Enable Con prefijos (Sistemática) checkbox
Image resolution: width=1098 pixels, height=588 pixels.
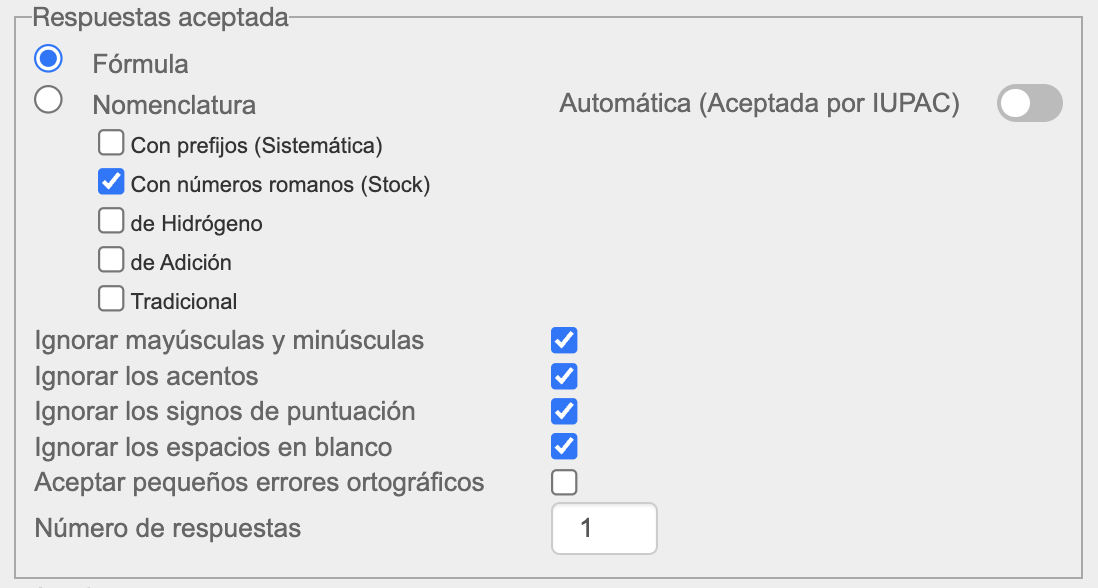tap(111, 144)
